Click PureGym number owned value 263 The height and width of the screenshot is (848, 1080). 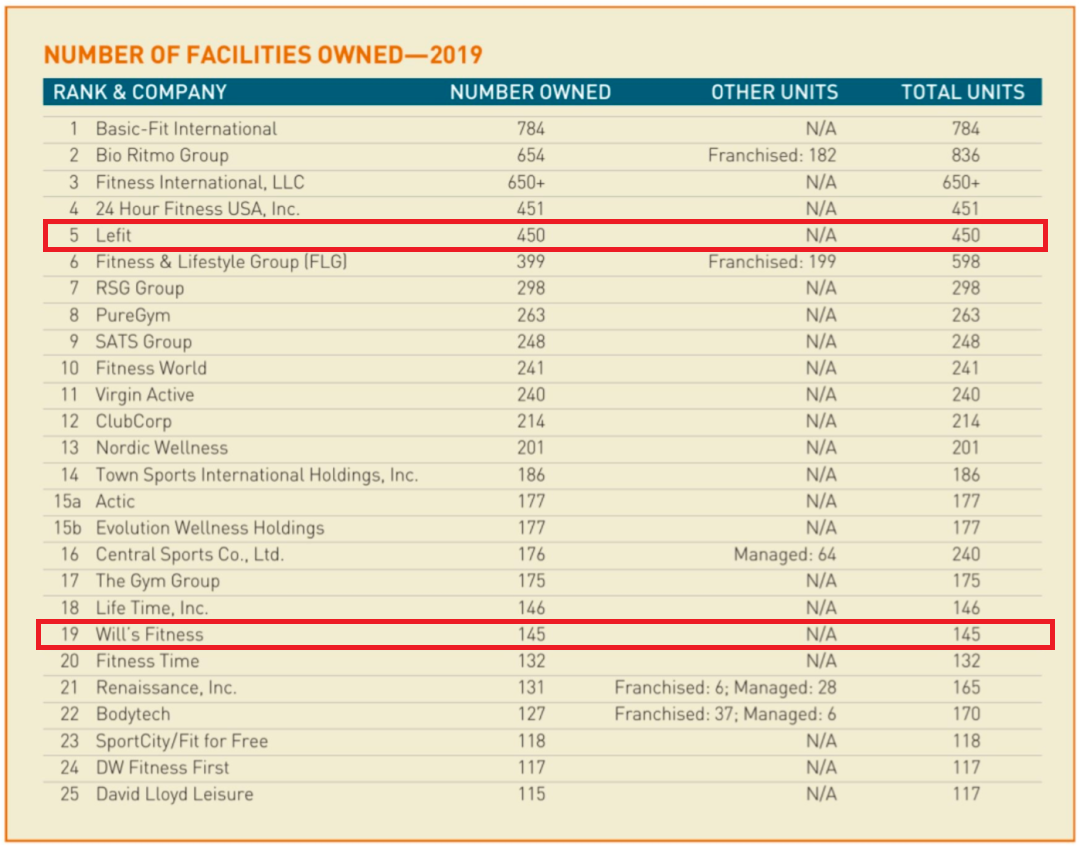[531, 316]
